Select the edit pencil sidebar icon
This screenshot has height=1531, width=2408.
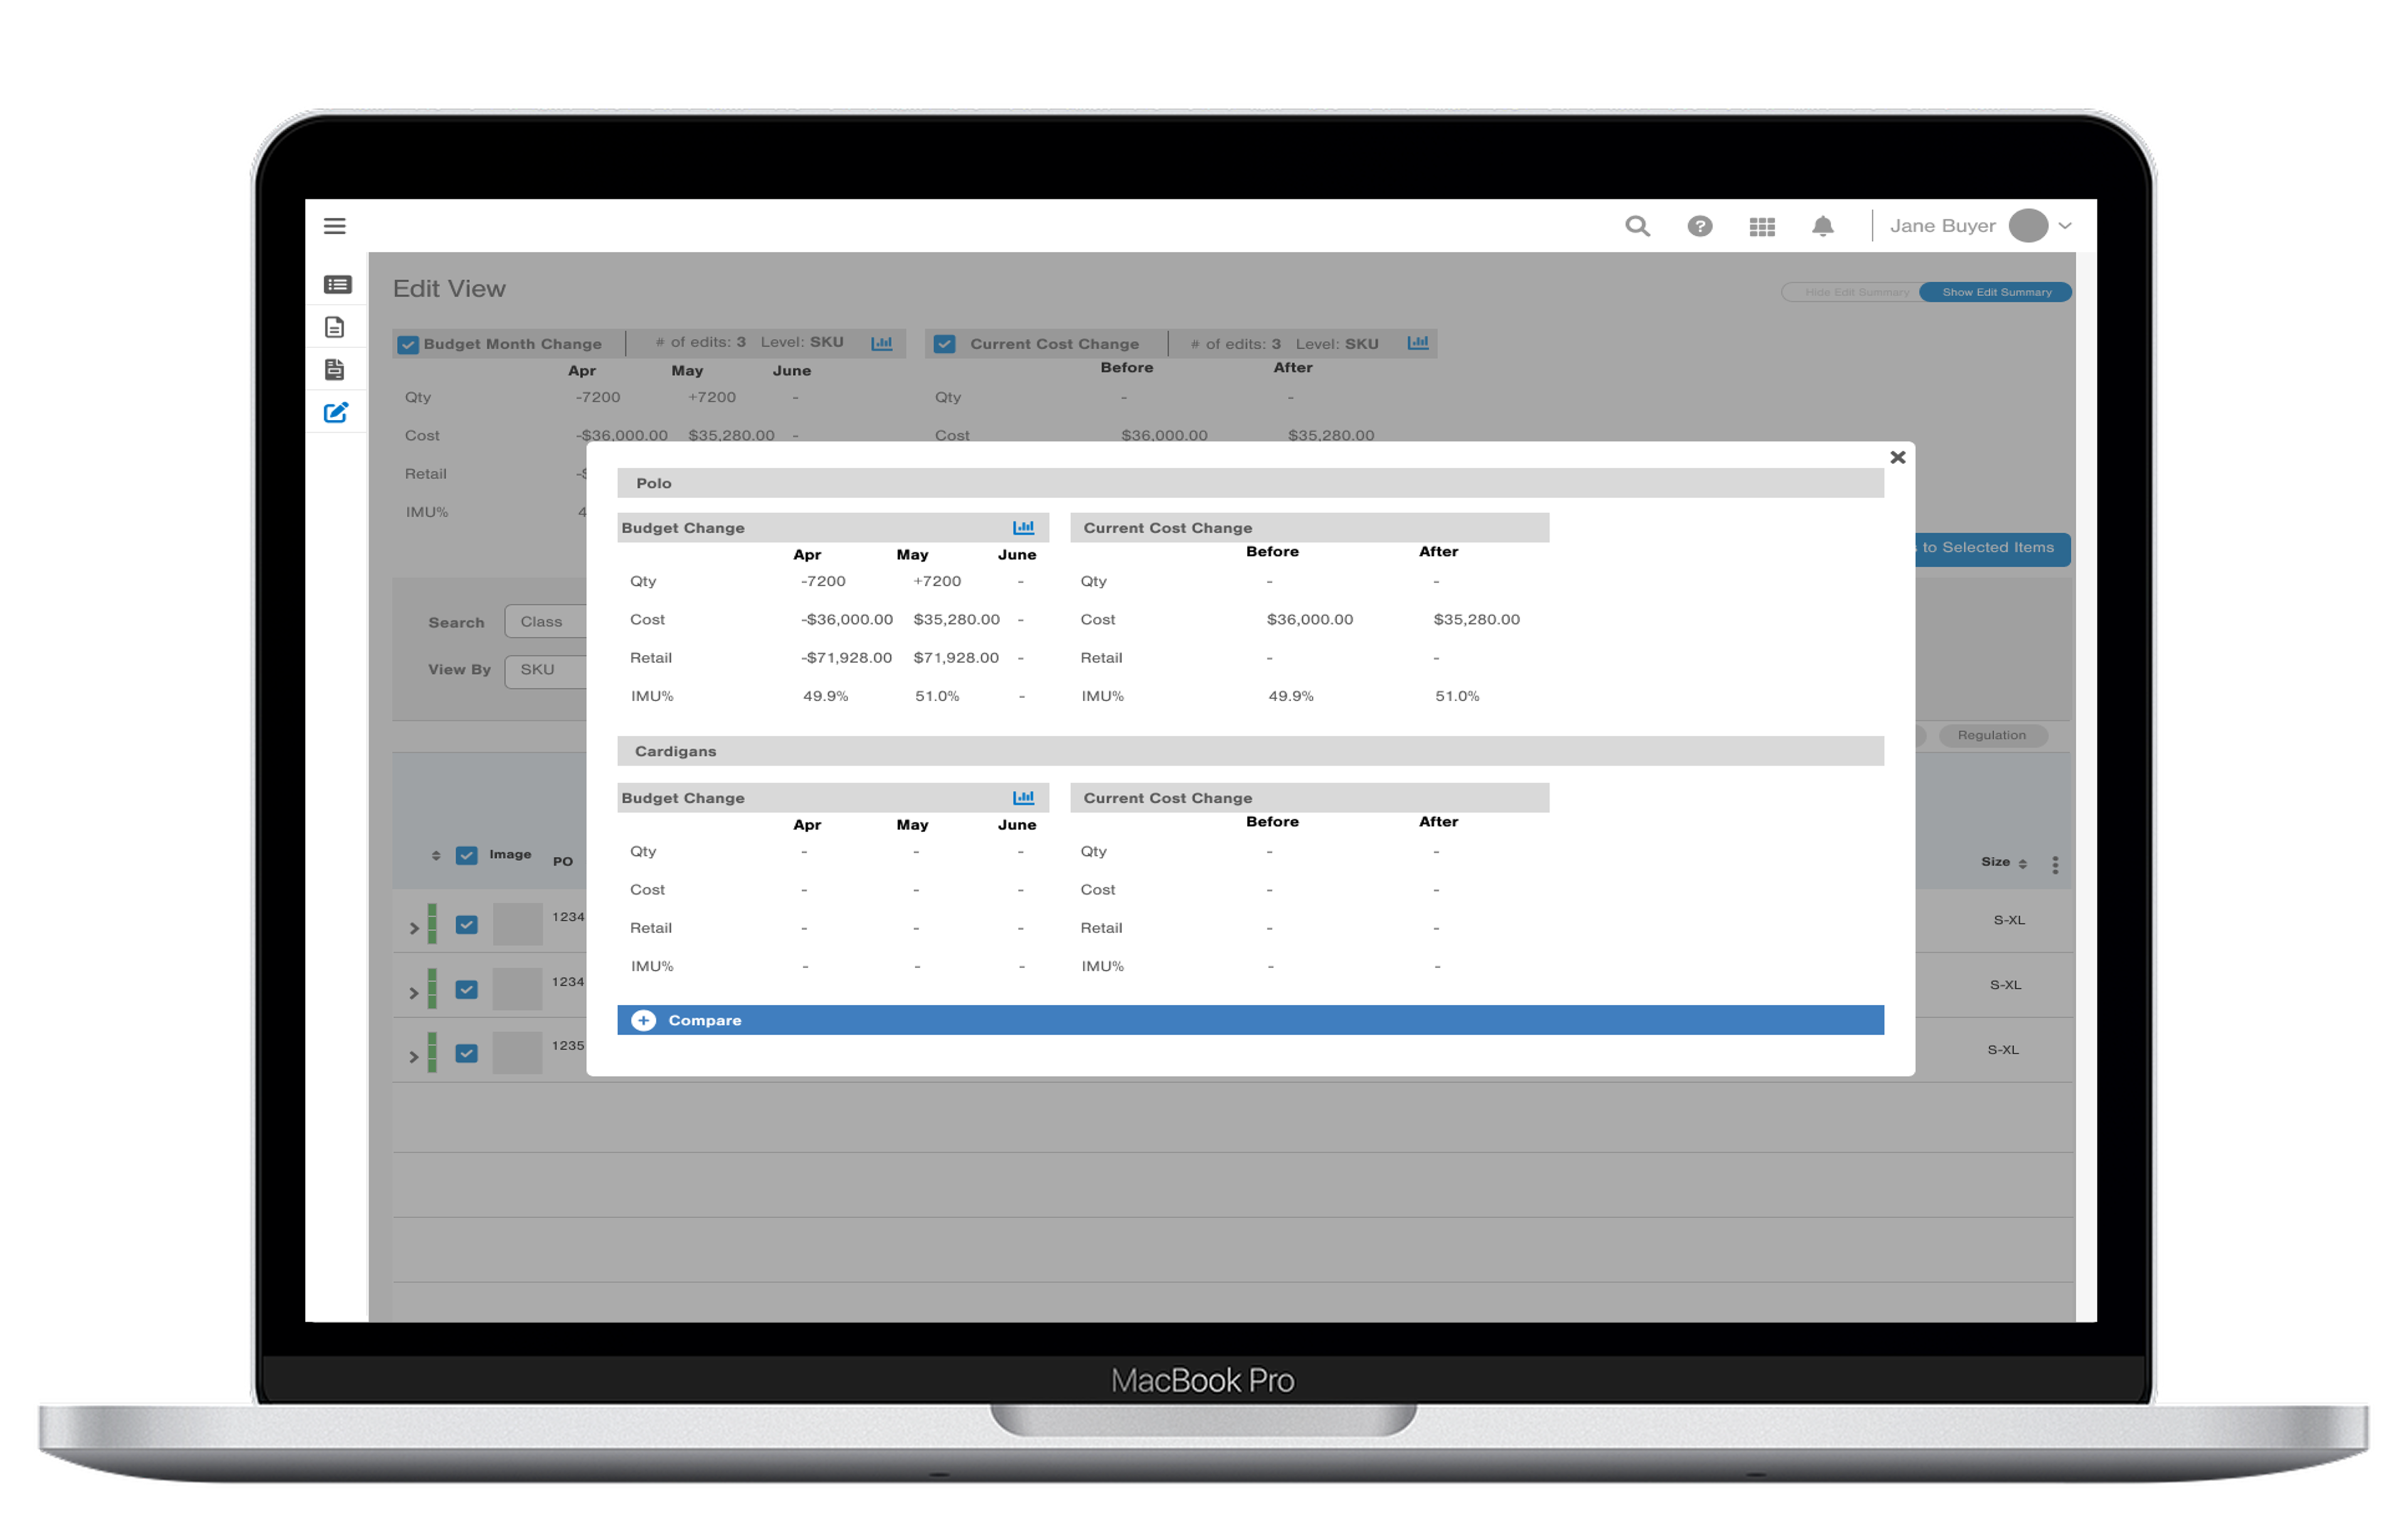336,412
